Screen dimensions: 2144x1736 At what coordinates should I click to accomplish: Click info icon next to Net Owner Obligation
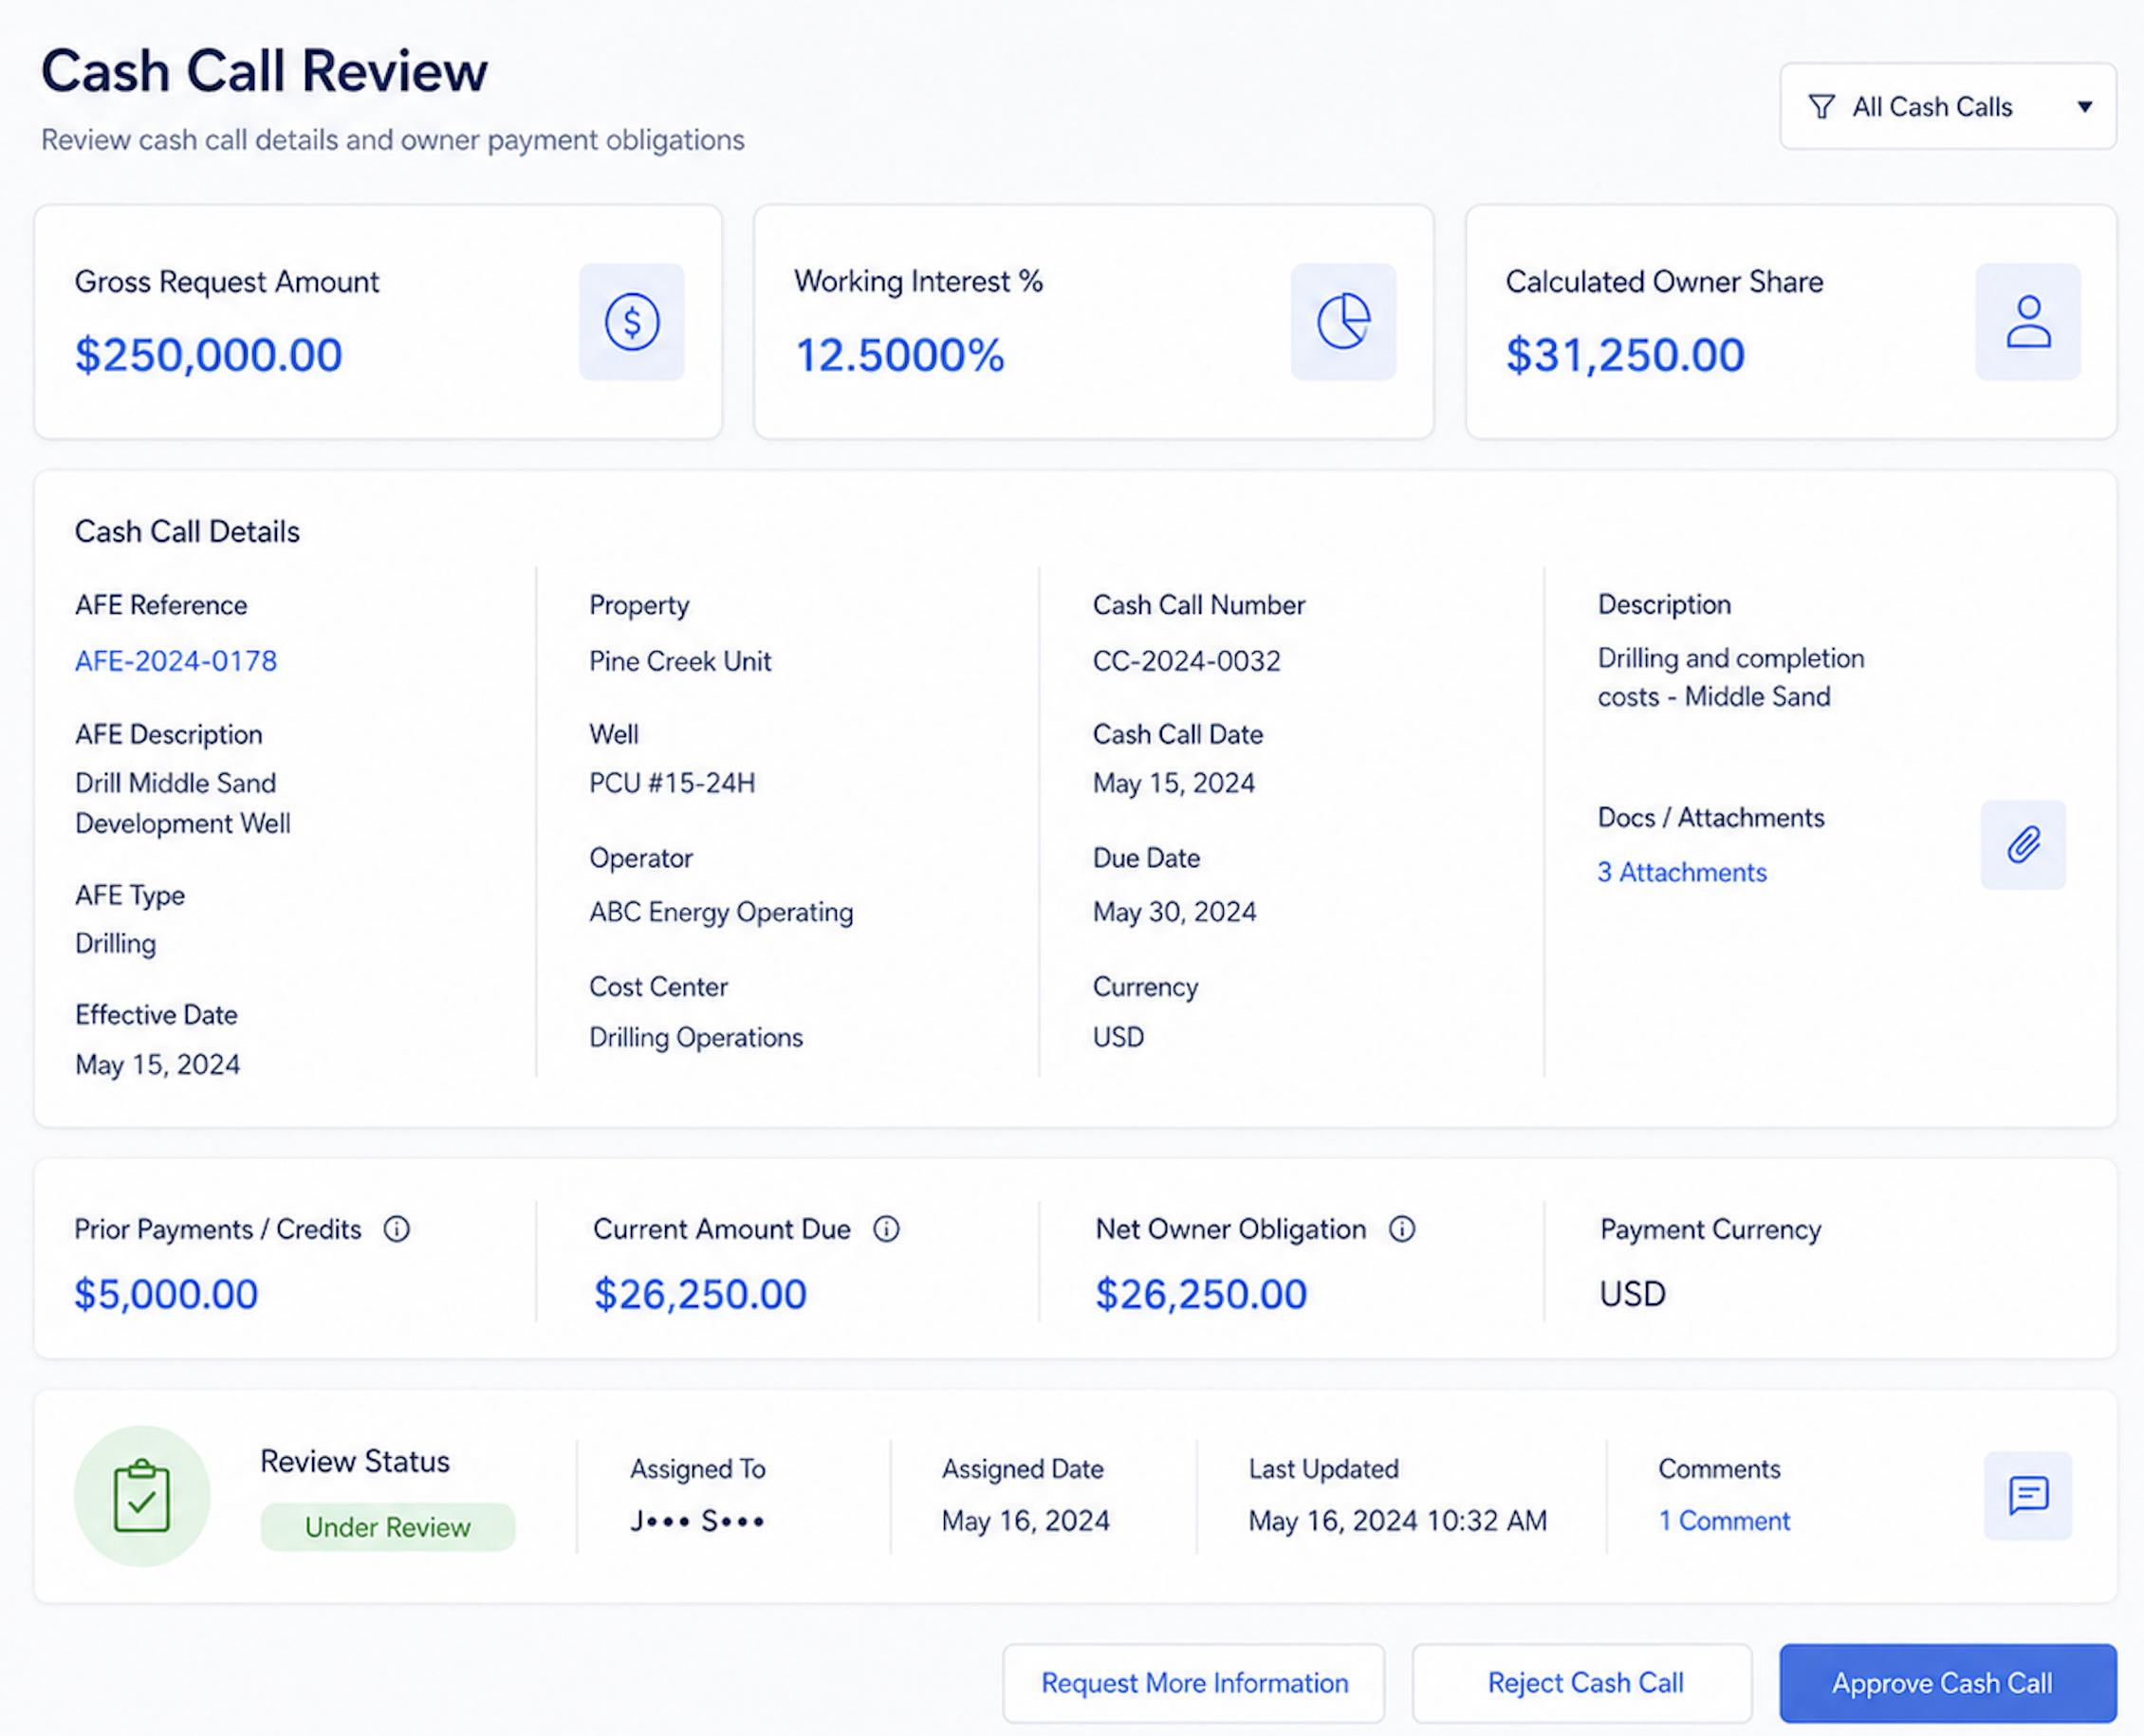click(x=1402, y=1229)
